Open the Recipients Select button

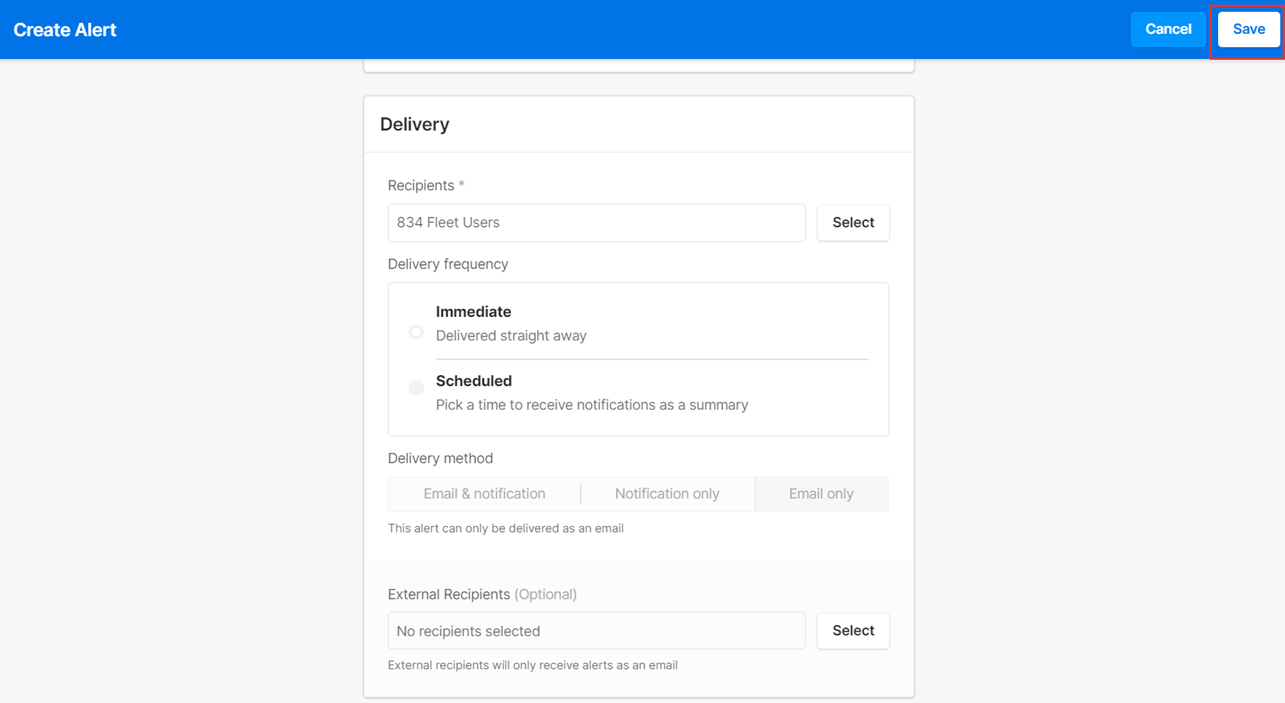(853, 223)
